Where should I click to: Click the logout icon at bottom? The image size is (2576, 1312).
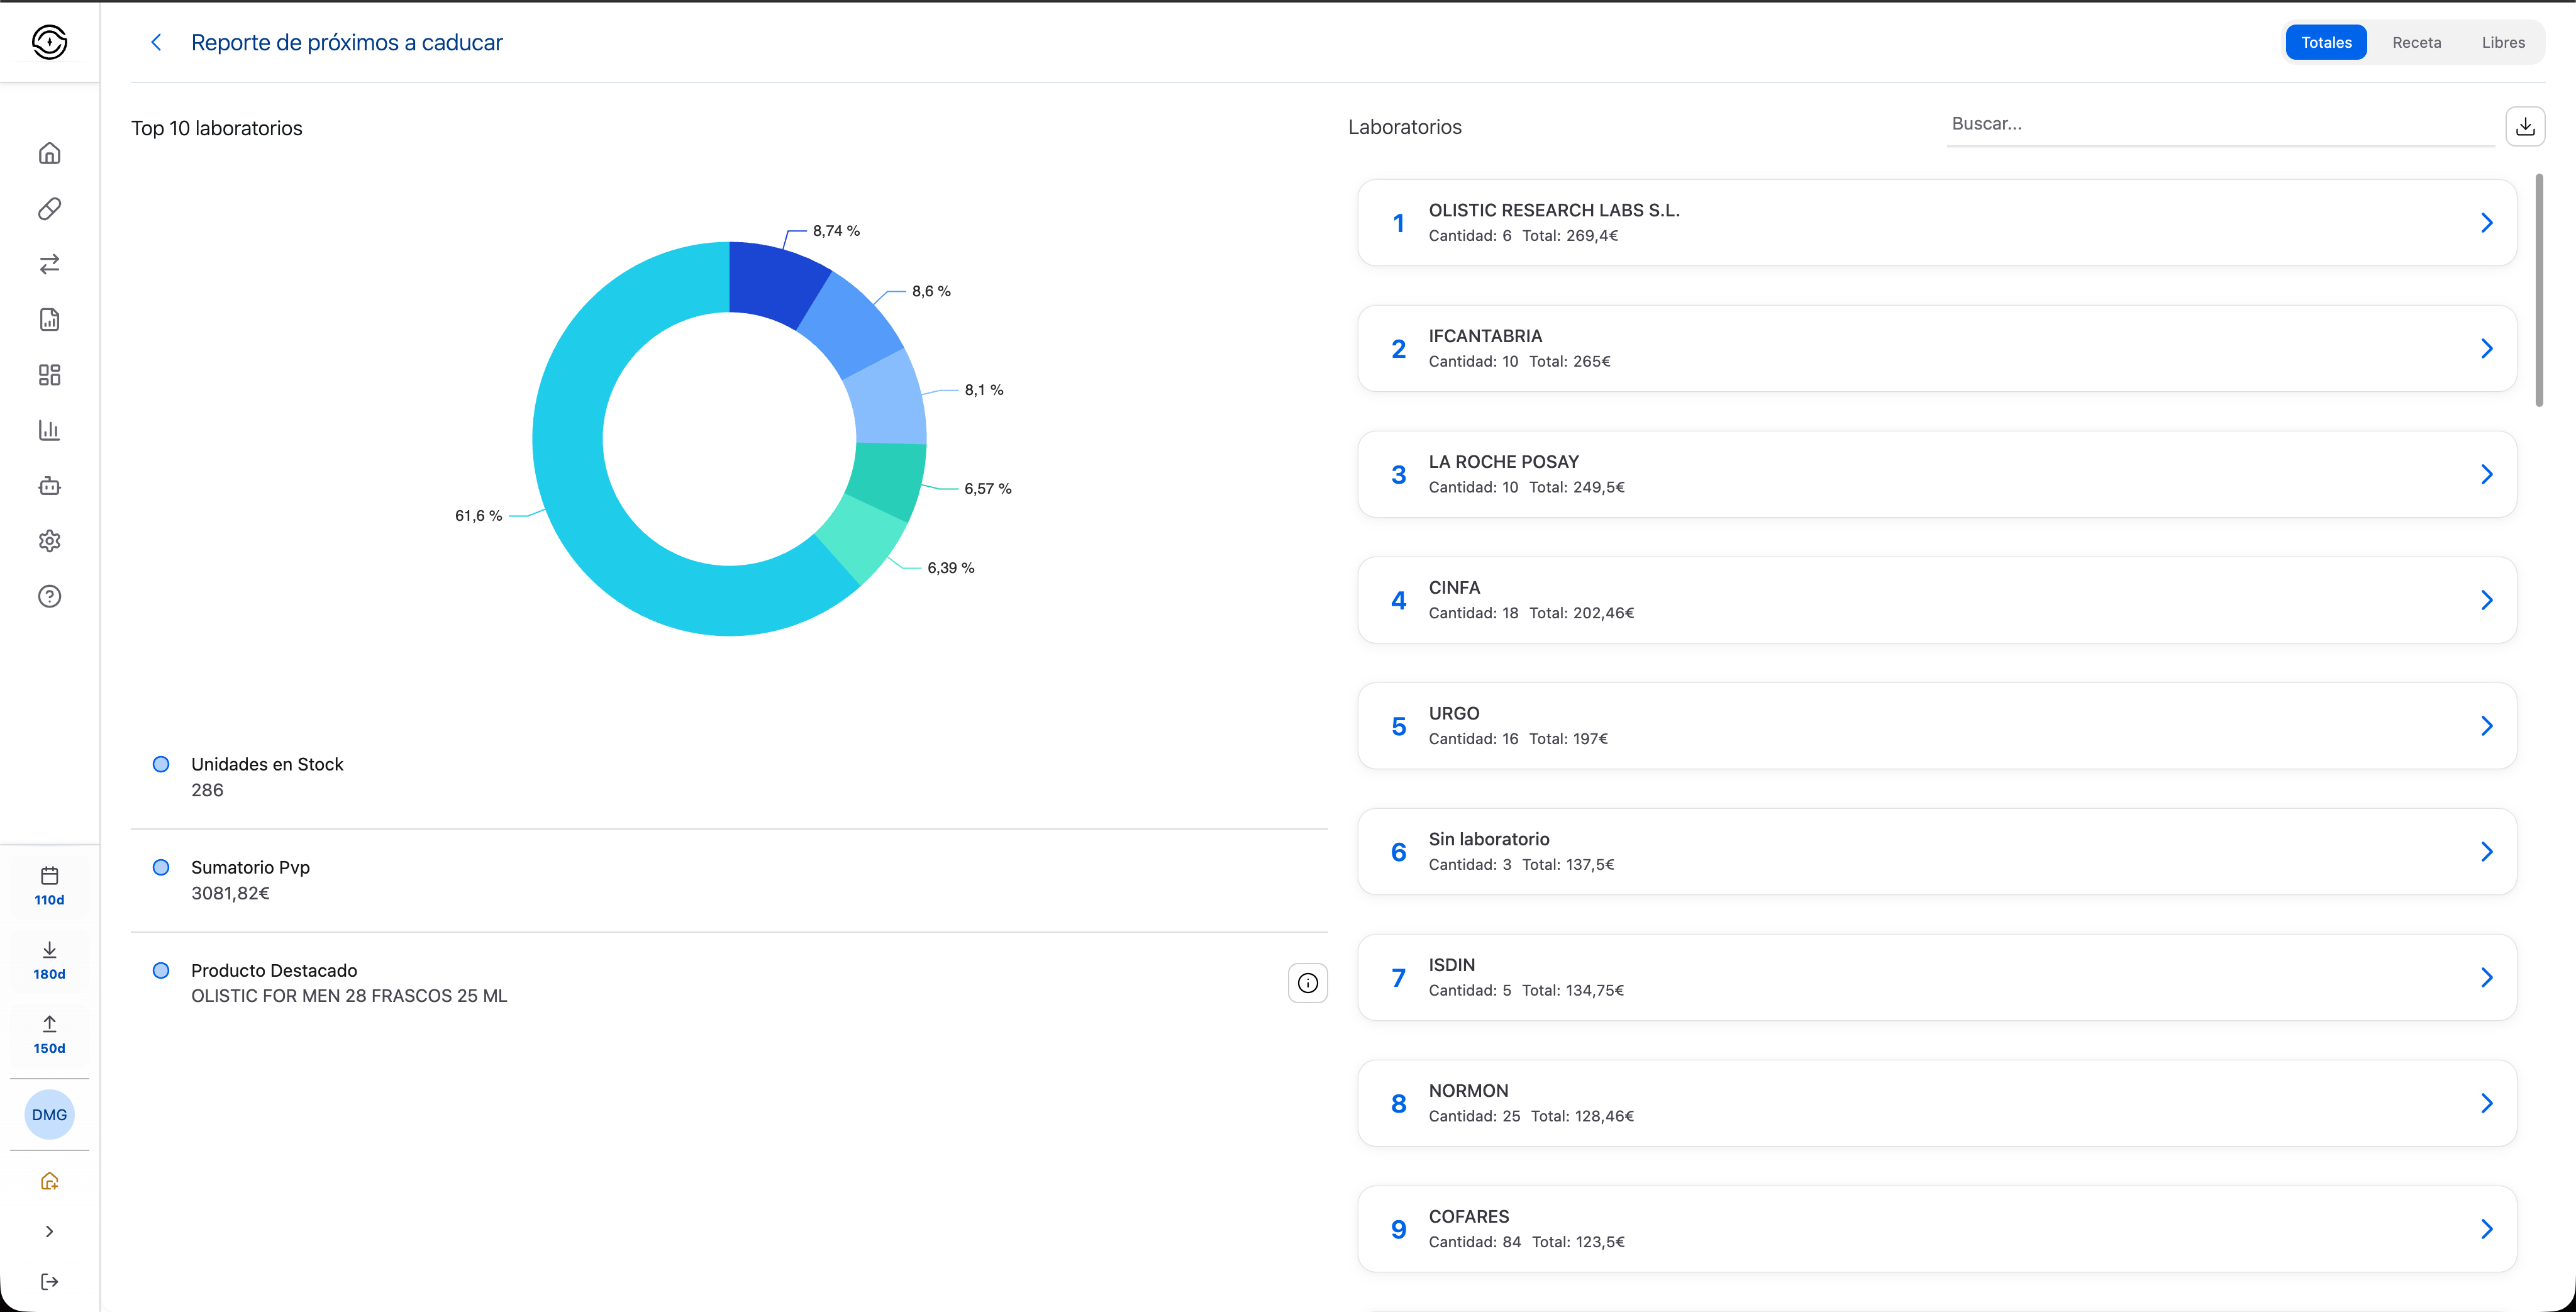[x=49, y=1282]
